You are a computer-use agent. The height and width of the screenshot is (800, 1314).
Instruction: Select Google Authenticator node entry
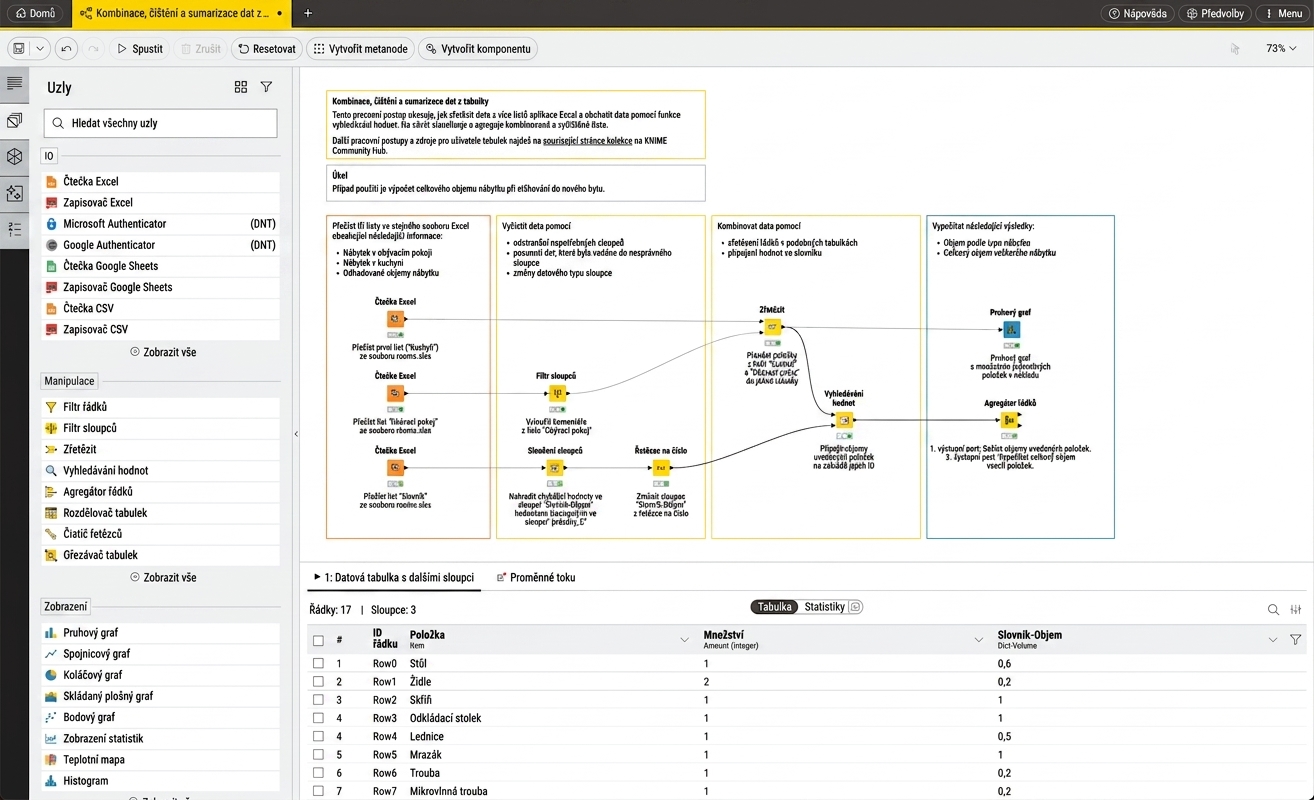(160, 245)
